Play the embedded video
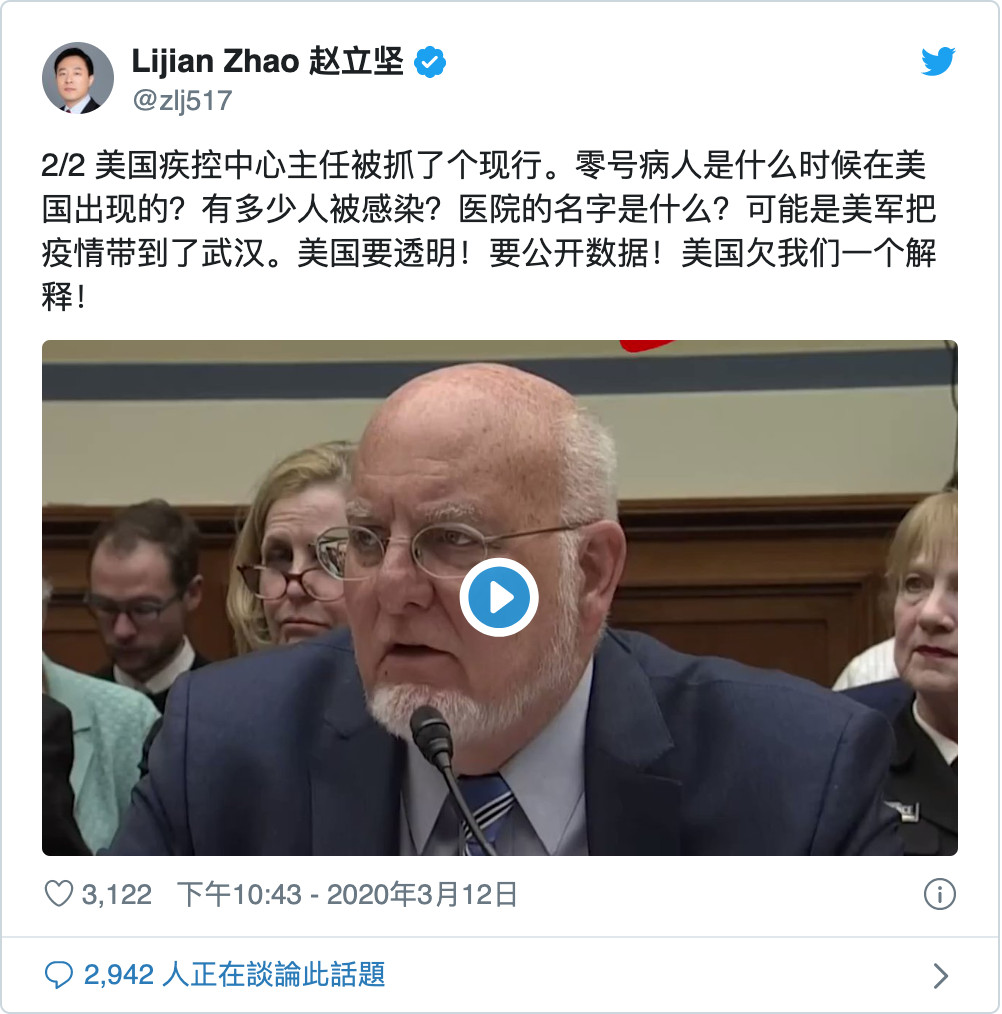This screenshot has height=1014, width=1002. [499, 598]
